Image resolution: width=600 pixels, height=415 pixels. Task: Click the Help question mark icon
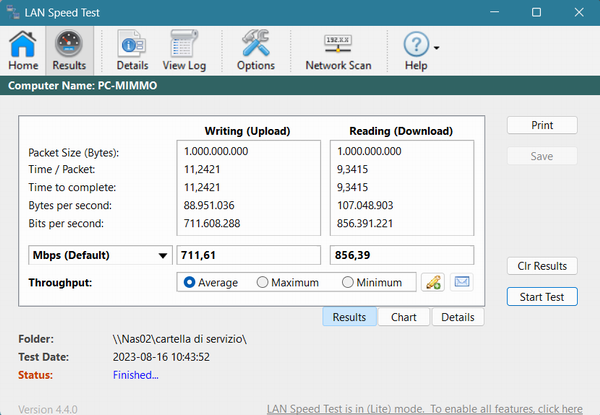coord(416,44)
